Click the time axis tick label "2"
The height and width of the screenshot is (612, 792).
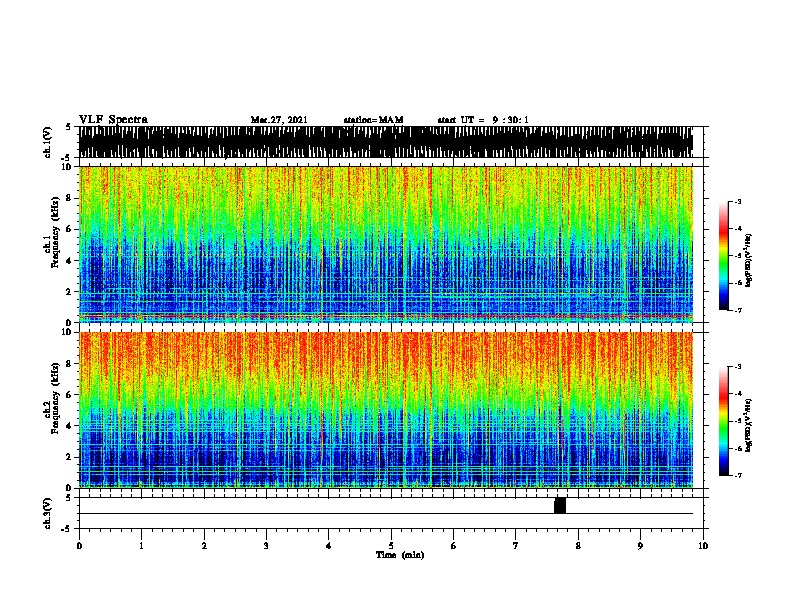pyautogui.click(x=204, y=546)
